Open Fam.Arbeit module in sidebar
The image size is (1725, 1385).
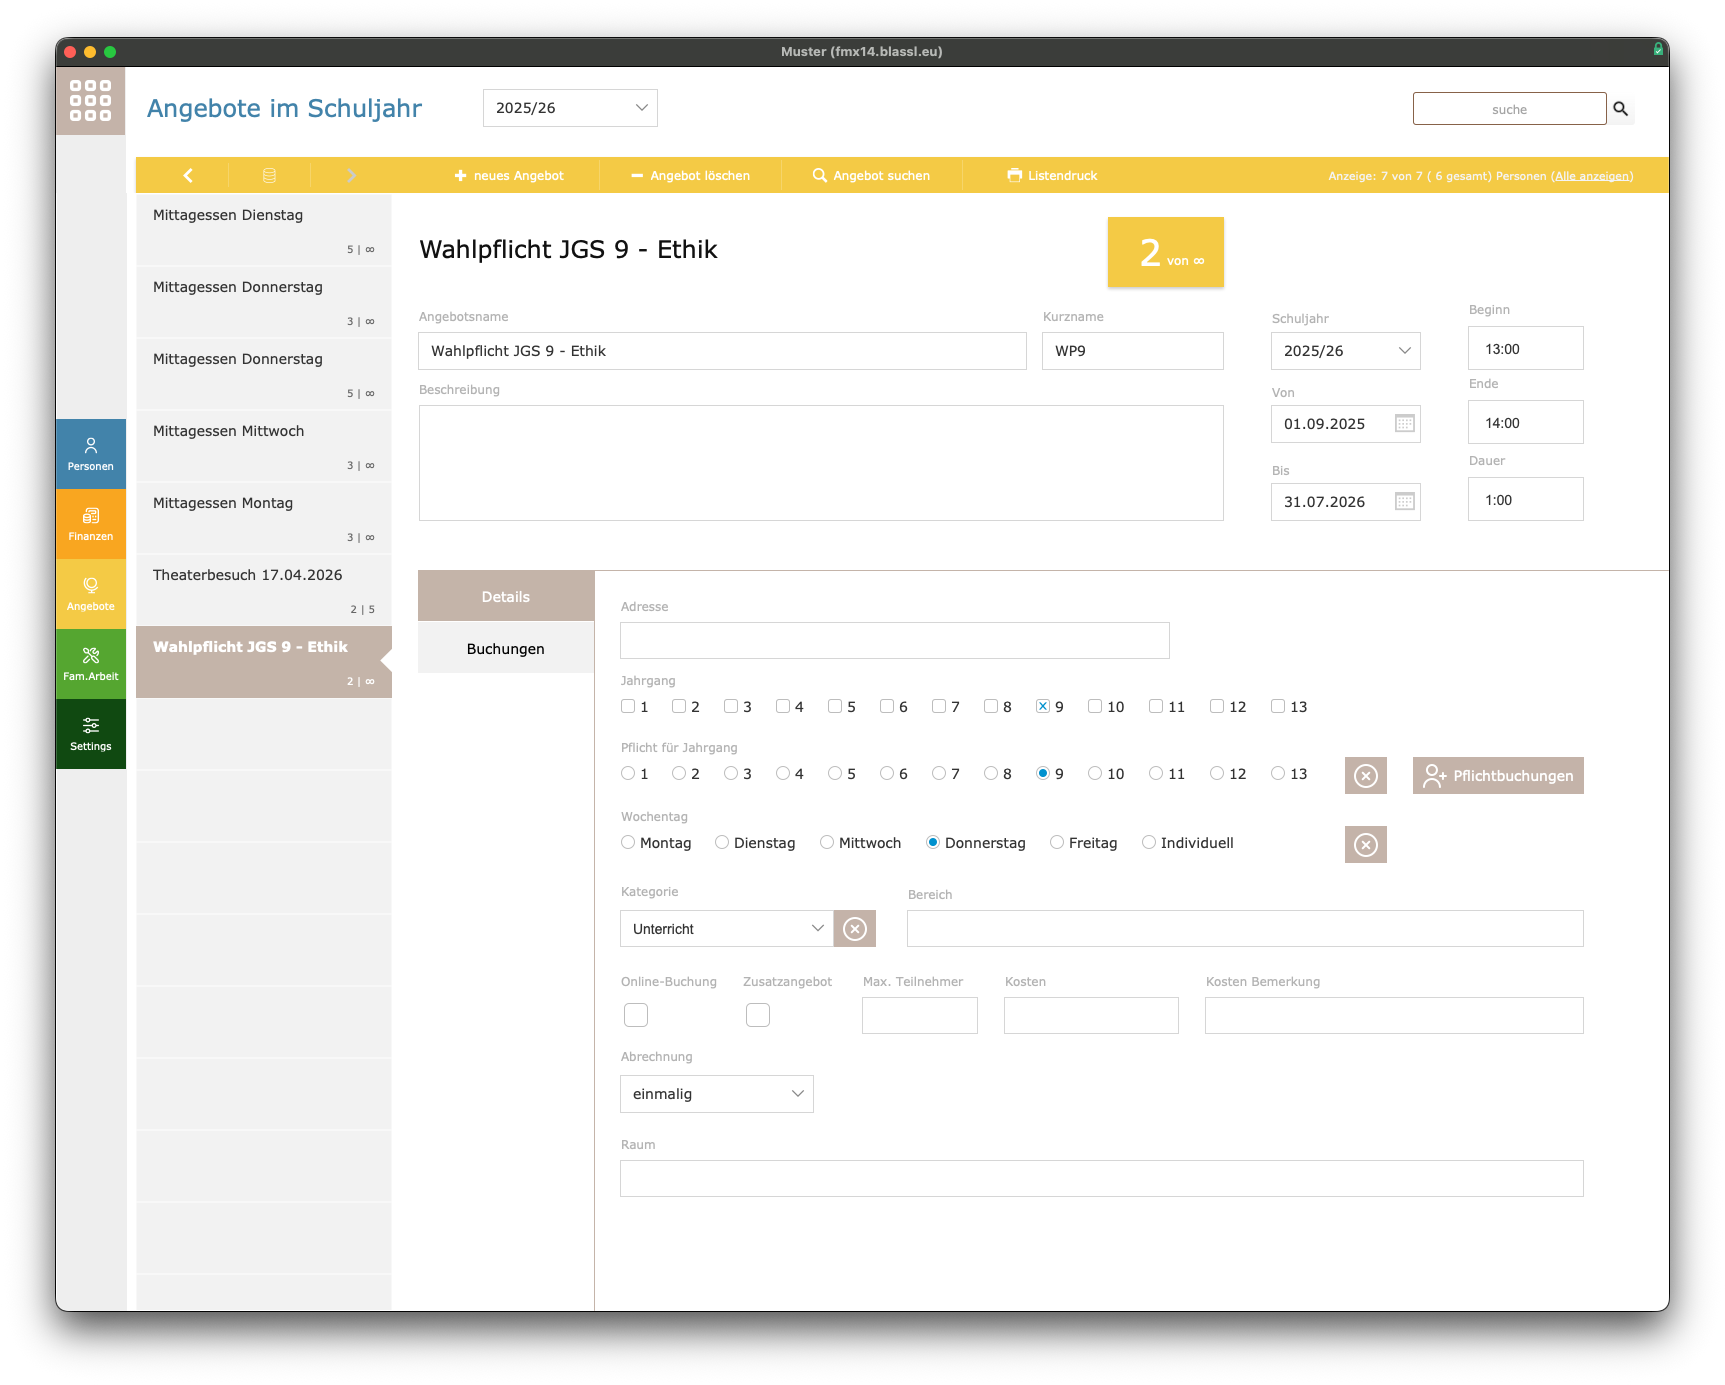coord(91,664)
